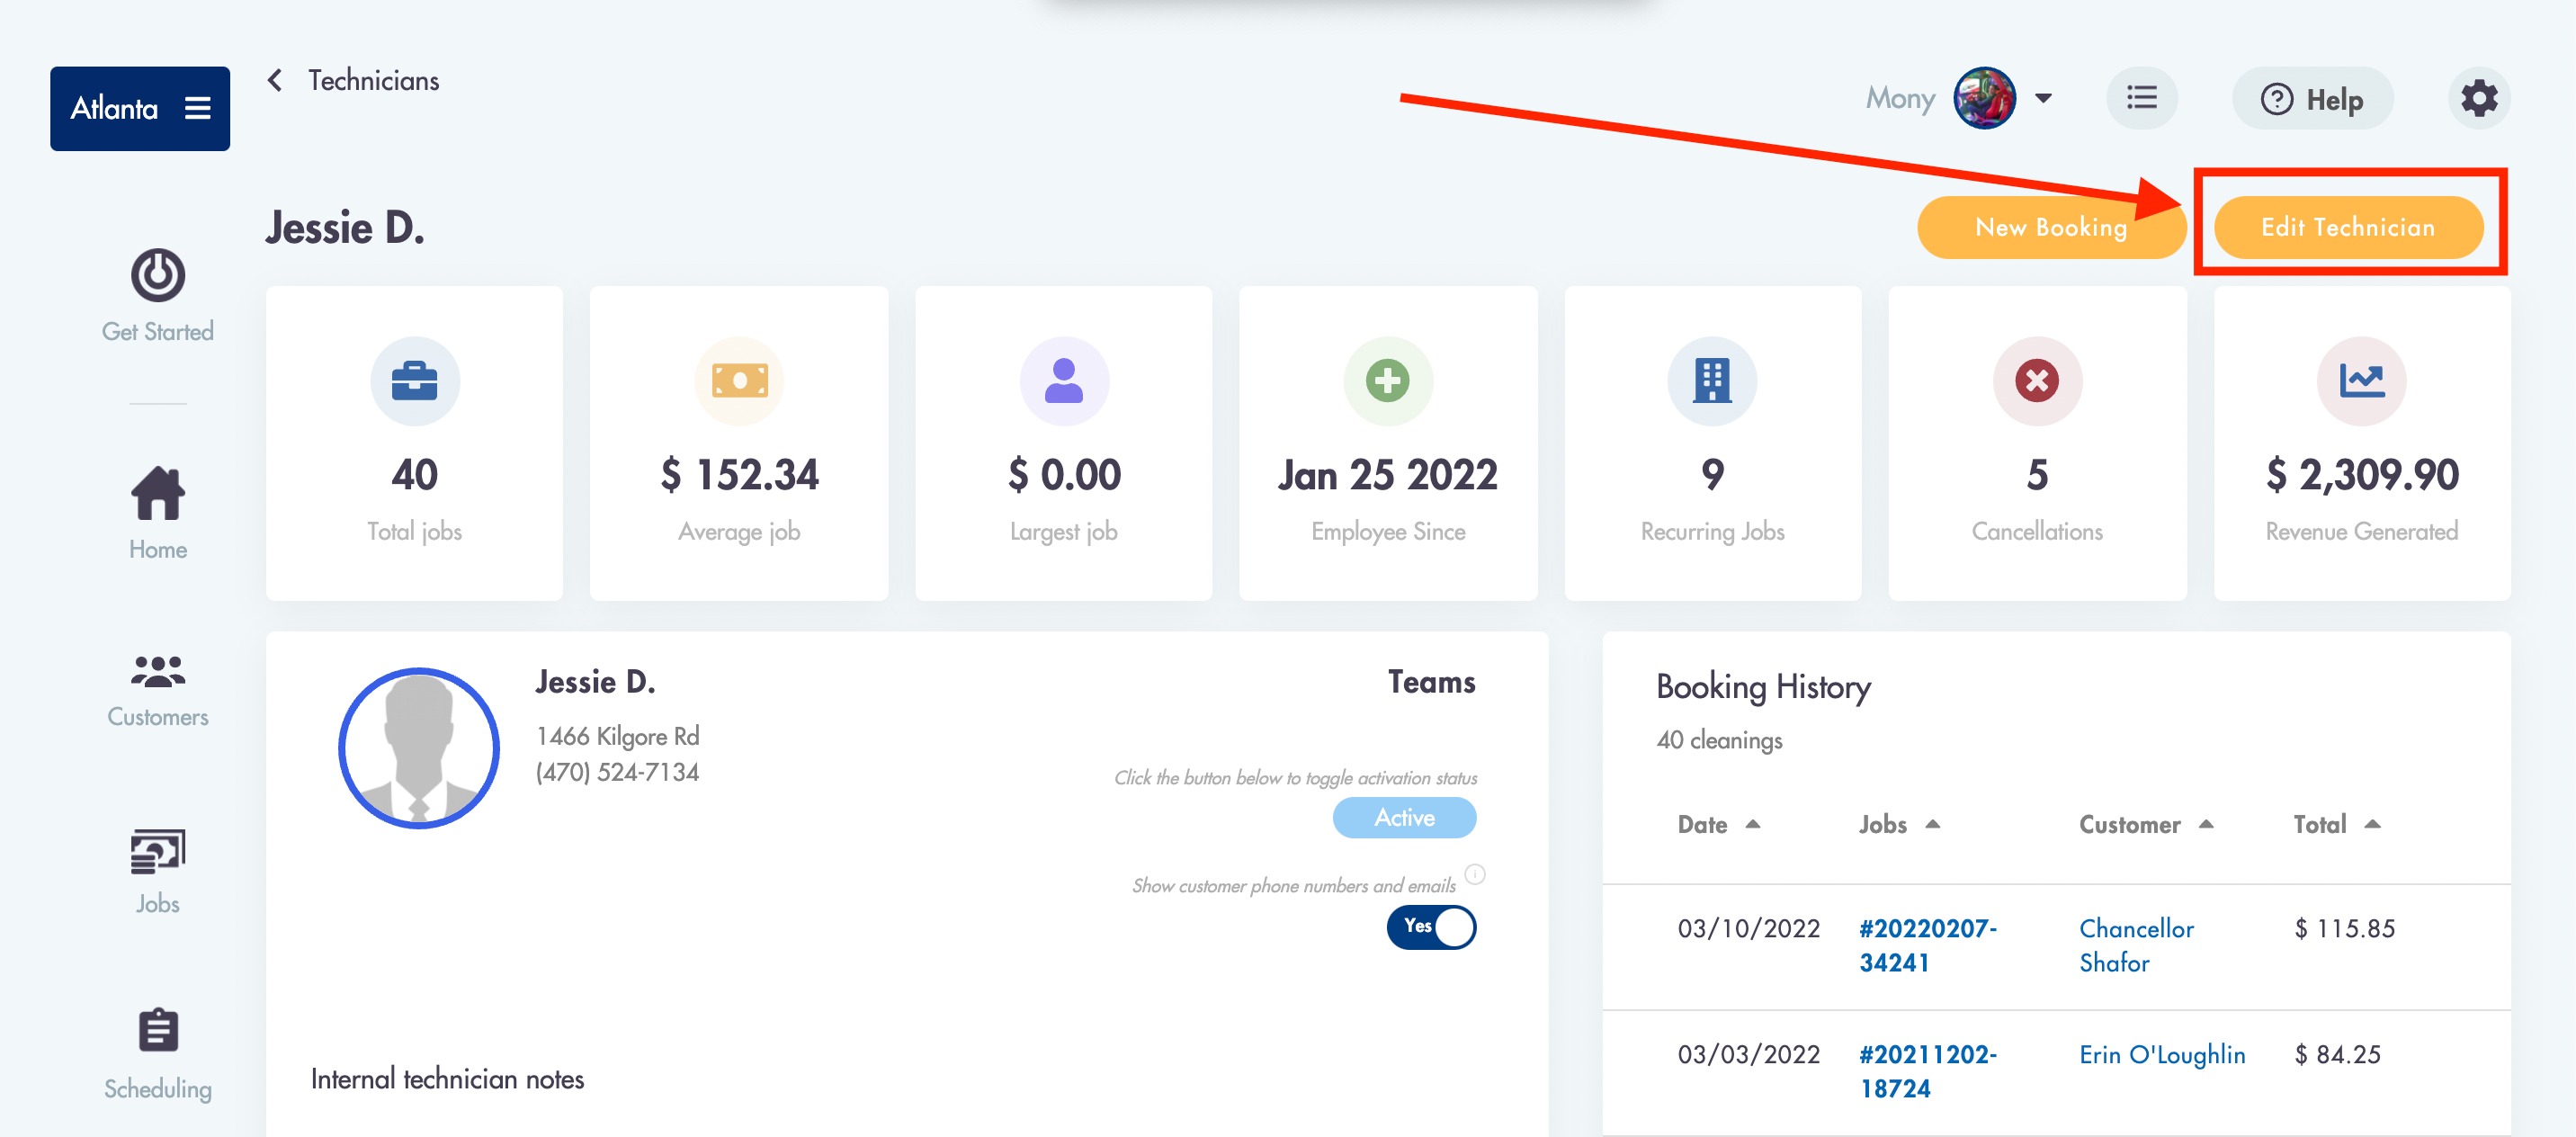The height and width of the screenshot is (1137, 2576).
Task: Click the list view icon in header
Action: pos(2141,99)
